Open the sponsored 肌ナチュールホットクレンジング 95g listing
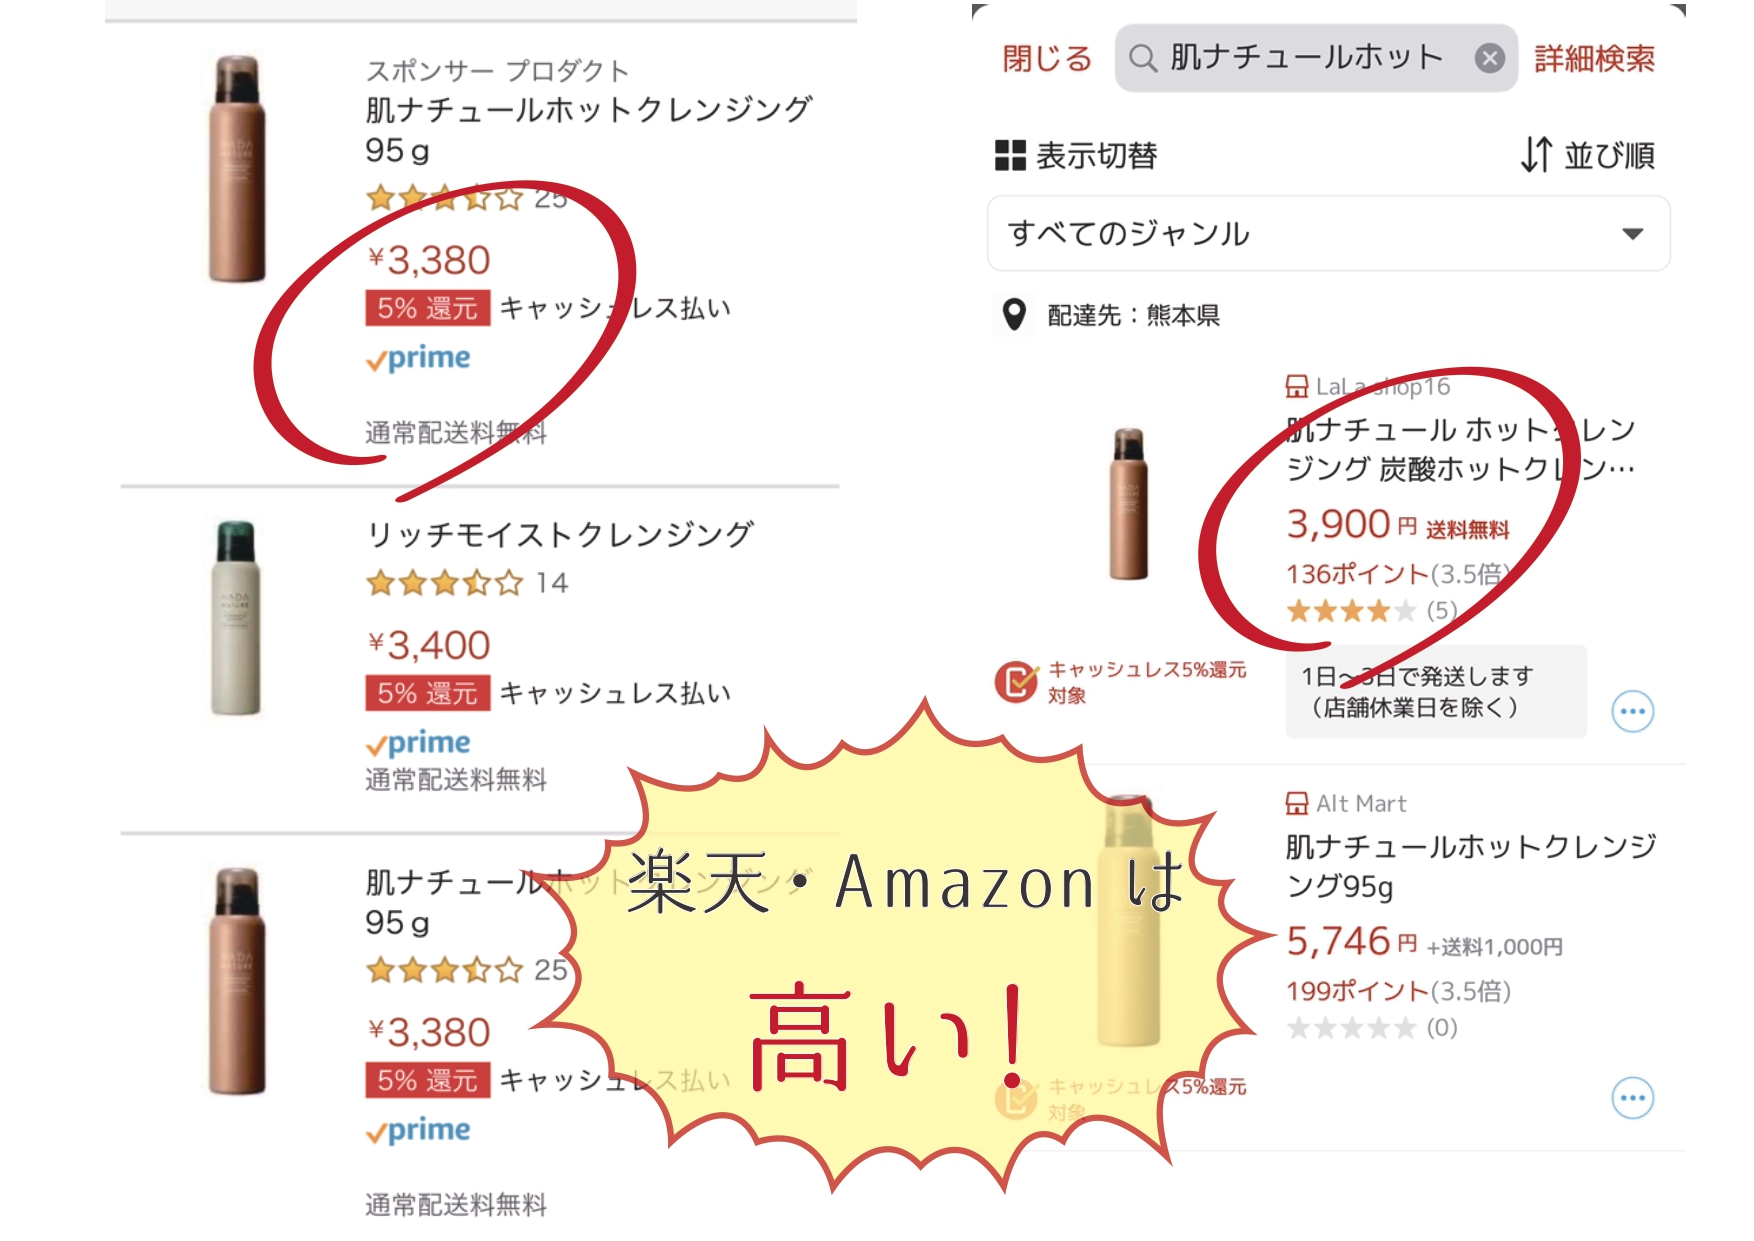Viewport: 1754px width, 1241px height. [588, 129]
